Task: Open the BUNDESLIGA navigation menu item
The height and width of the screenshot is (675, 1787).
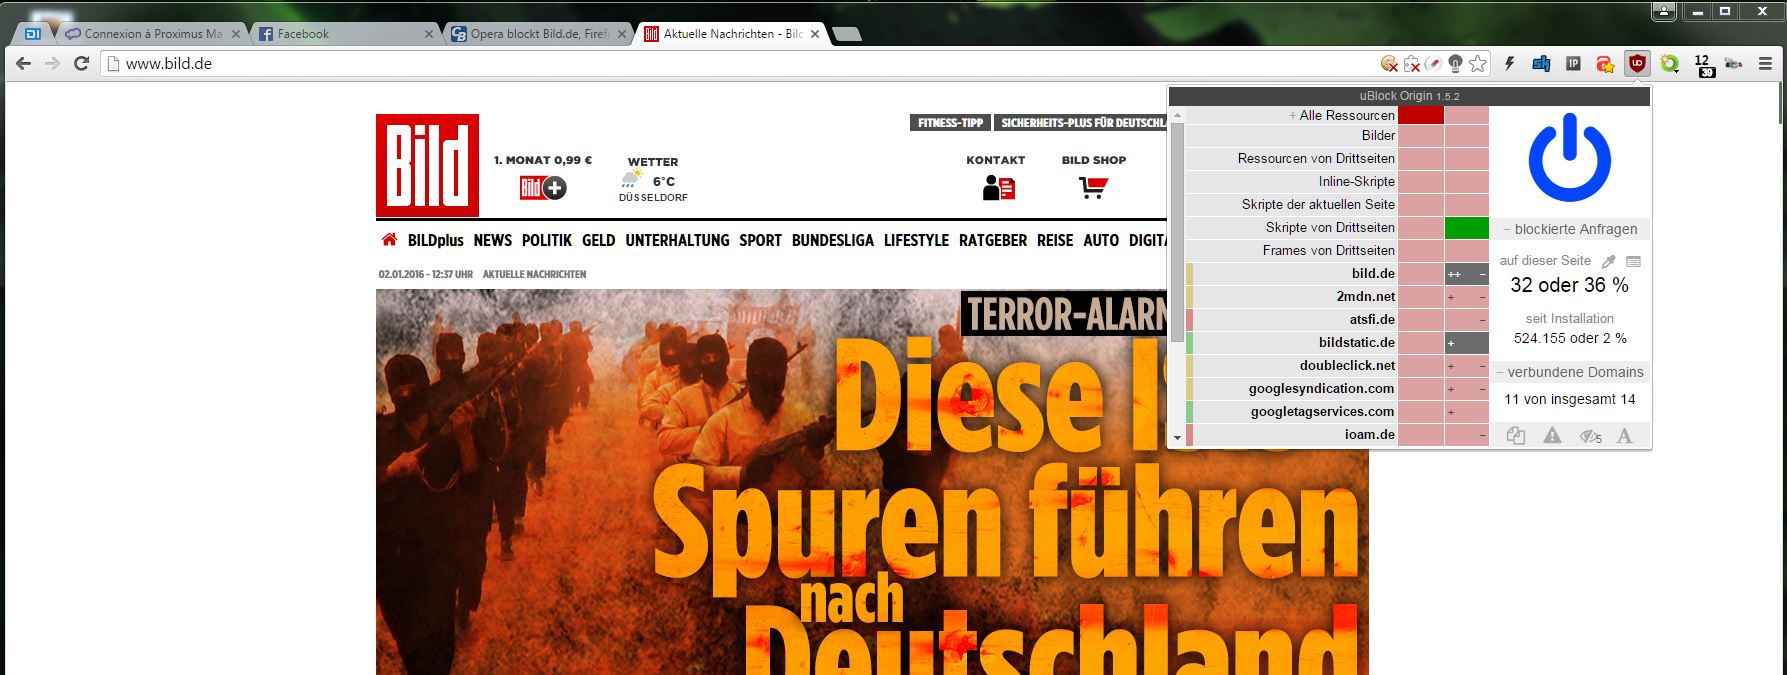Action: 833,241
